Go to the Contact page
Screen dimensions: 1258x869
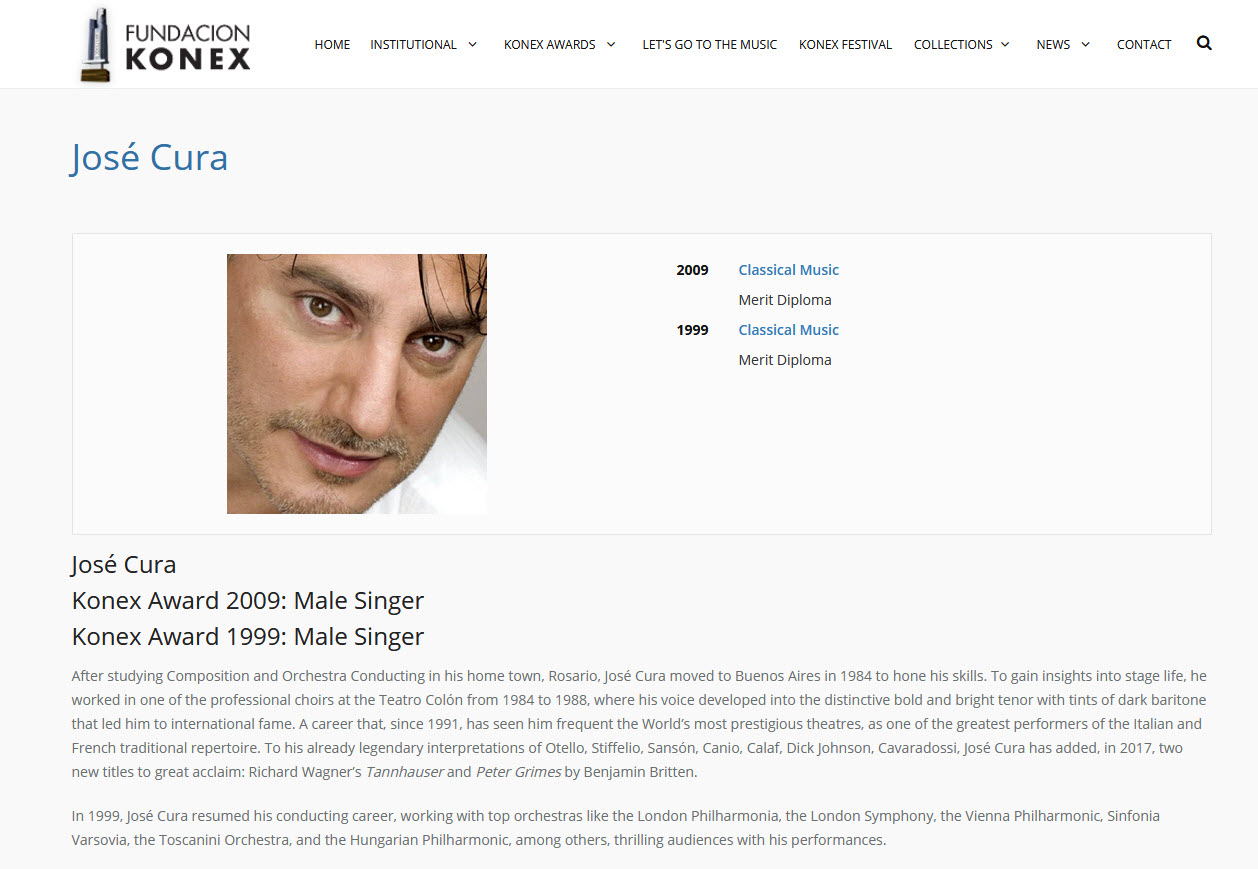(1144, 44)
